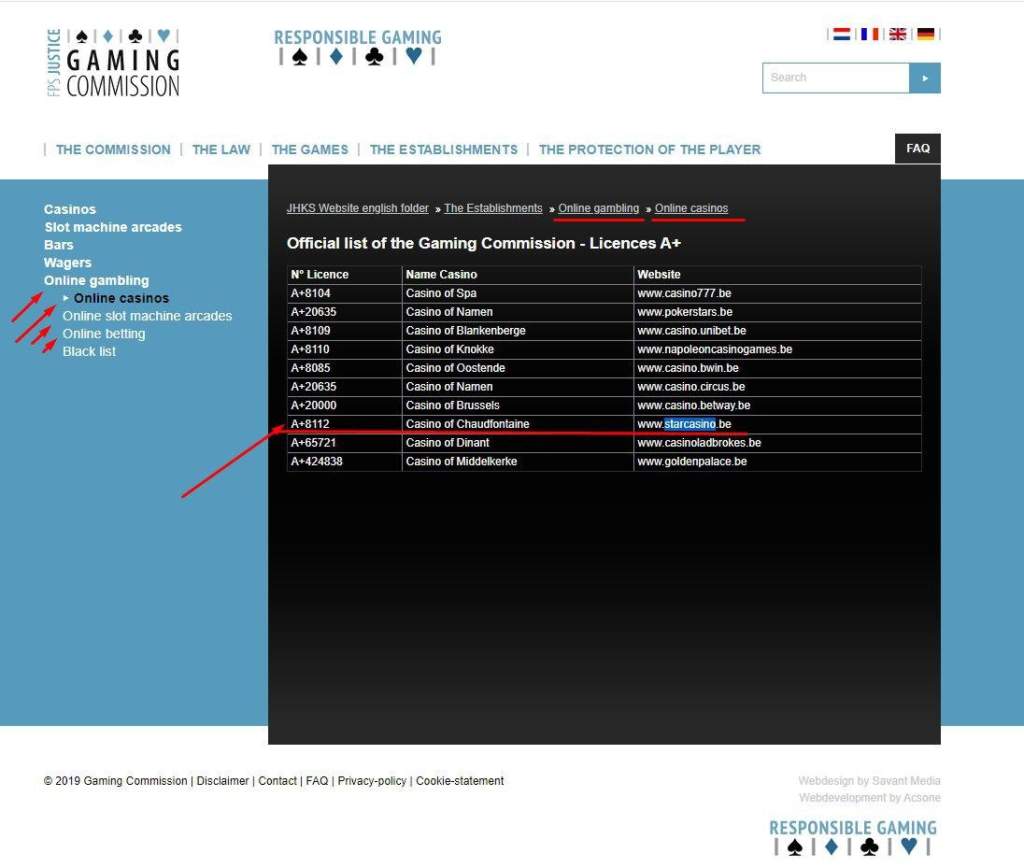Open the Cookie-statement footer link
This screenshot has width=1024, height=868.
pyautogui.click(x=459, y=781)
